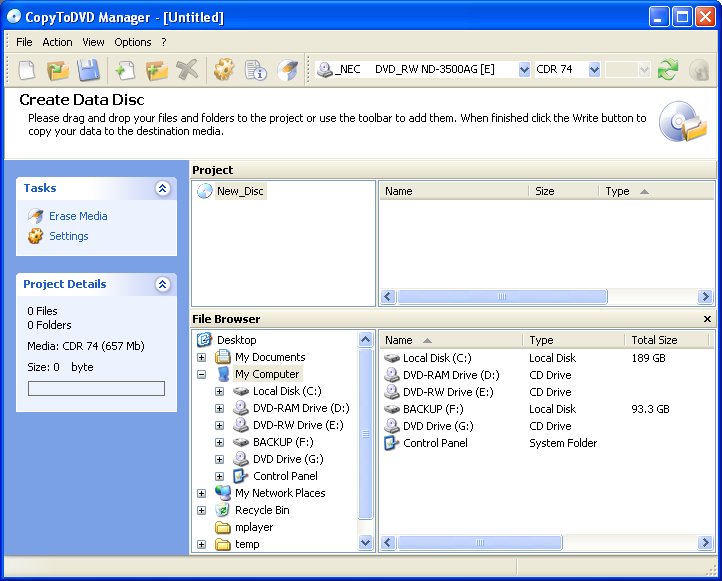Click the project list horizontal scrollbar thumb

click(x=502, y=296)
